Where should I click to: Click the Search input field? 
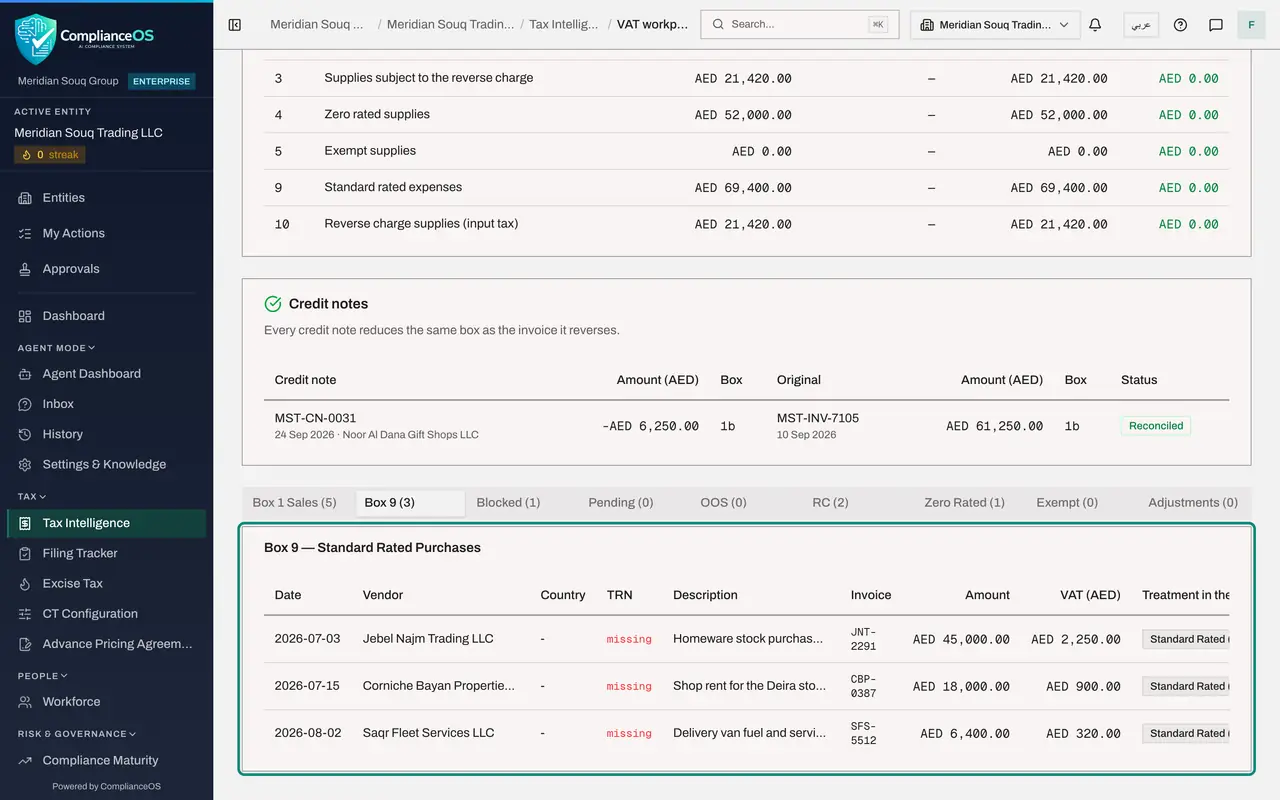(x=800, y=25)
